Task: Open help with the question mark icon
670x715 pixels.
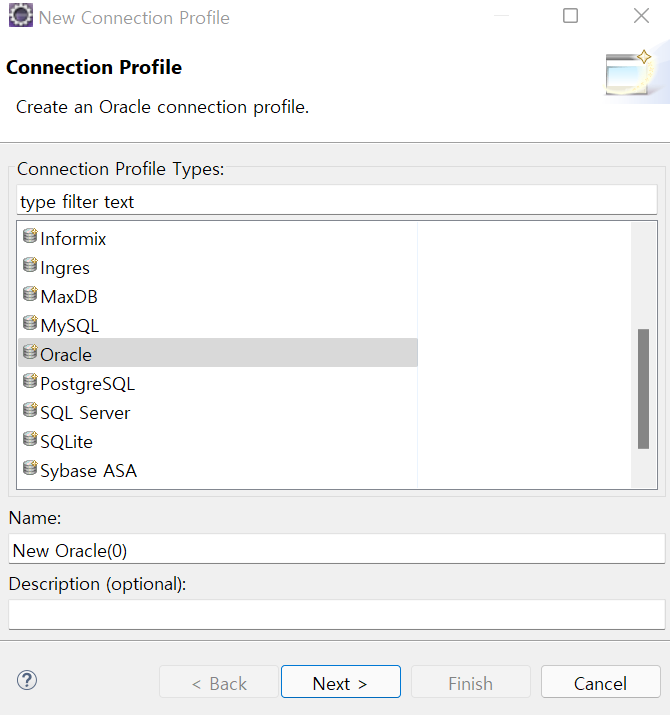Action: (x=27, y=681)
